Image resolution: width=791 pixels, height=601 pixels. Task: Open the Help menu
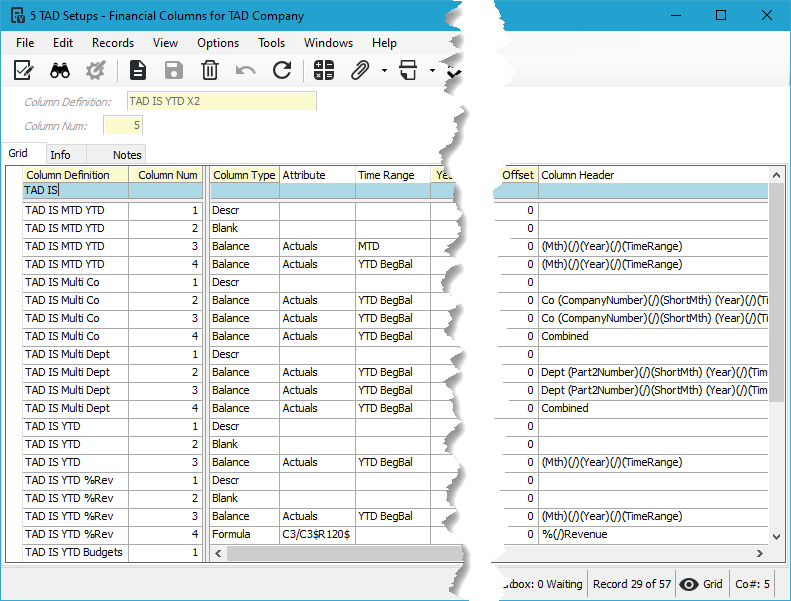coord(384,43)
